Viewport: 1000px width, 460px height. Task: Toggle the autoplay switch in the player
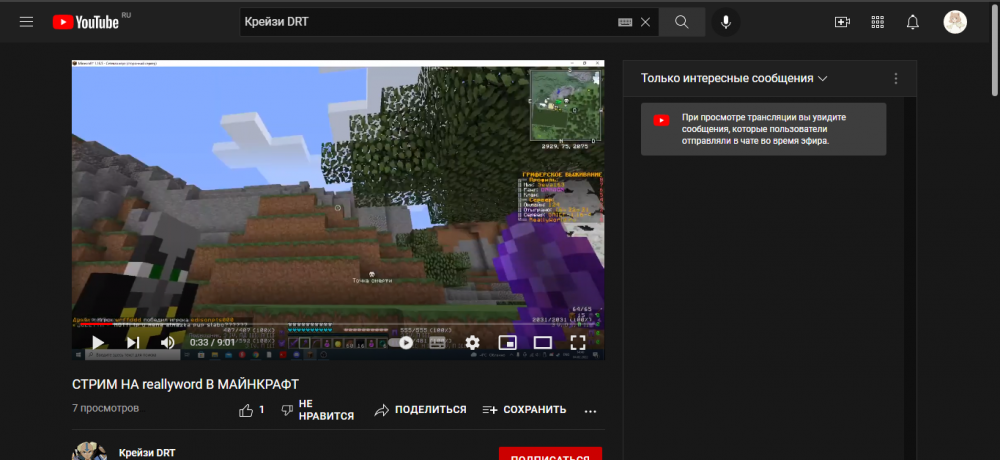click(401, 343)
